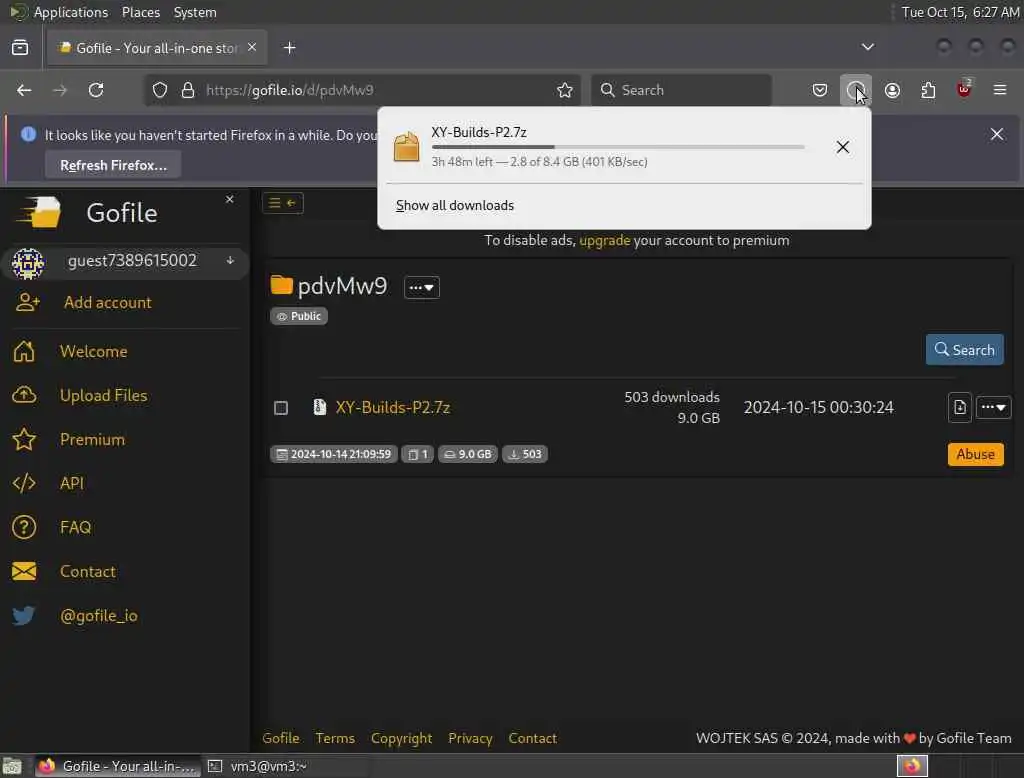Screen dimensions: 1024x778
Task: Click the Public visibility badge
Action: click(x=299, y=316)
